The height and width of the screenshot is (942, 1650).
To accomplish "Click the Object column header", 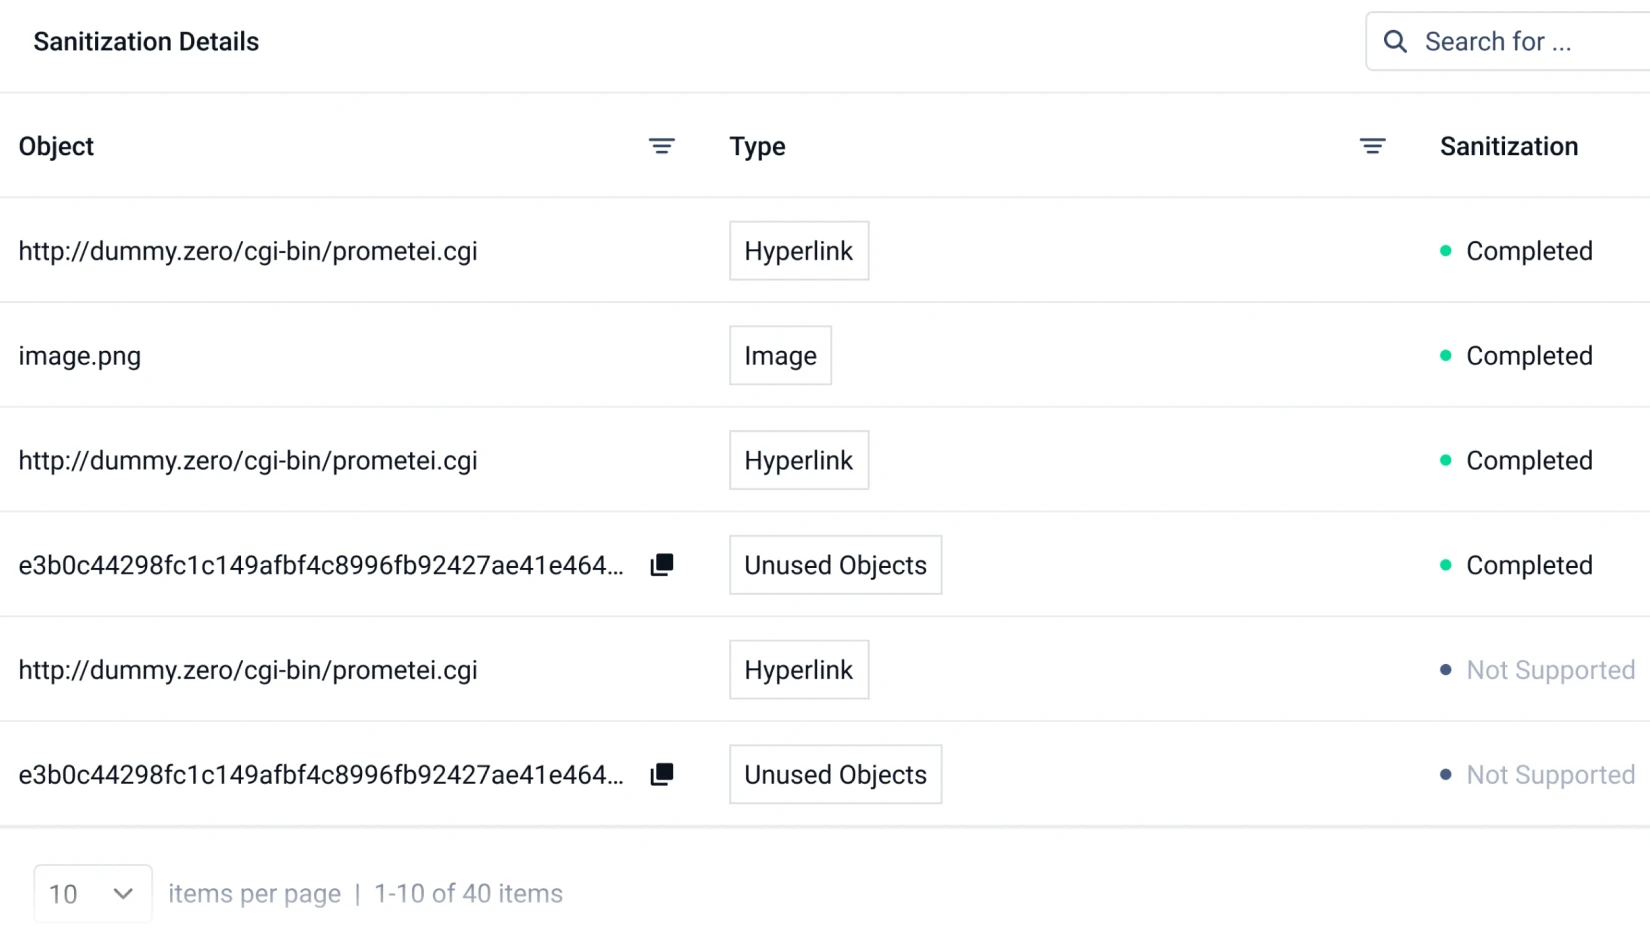I will (x=56, y=146).
